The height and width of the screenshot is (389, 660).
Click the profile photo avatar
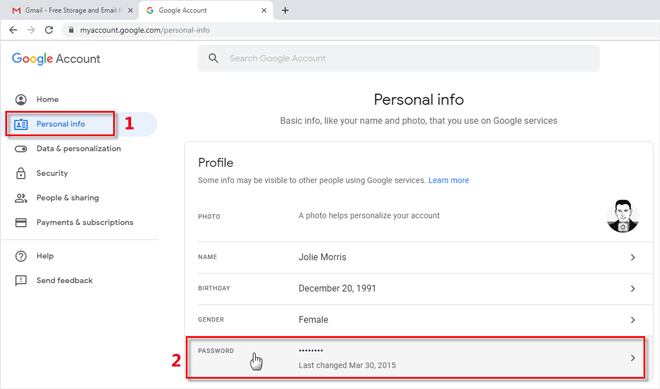[x=623, y=216]
